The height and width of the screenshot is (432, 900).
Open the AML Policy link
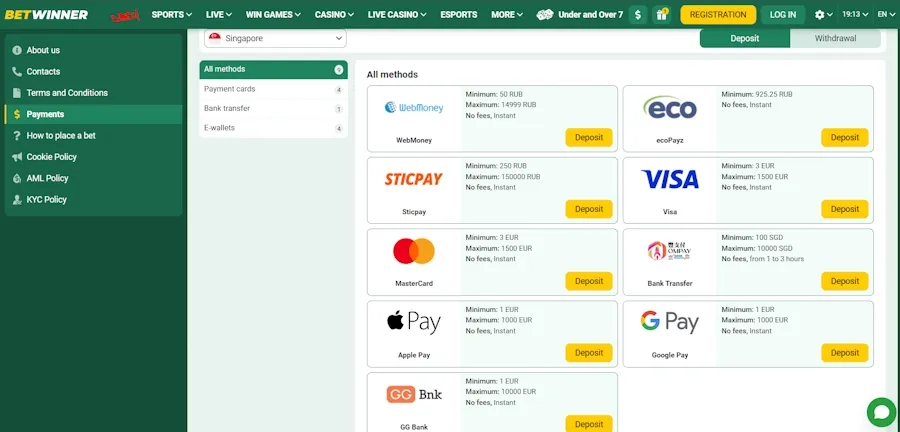47,178
